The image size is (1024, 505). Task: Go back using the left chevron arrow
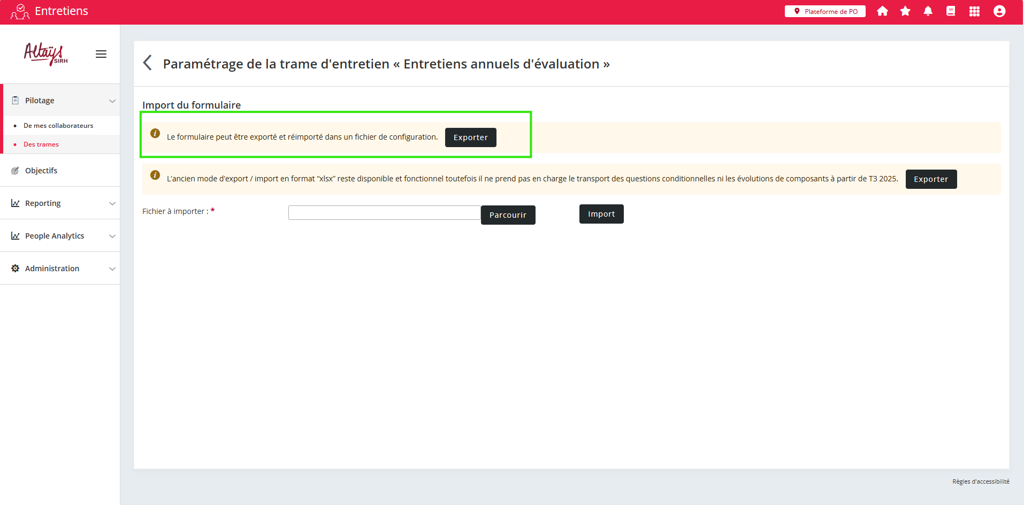(148, 63)
